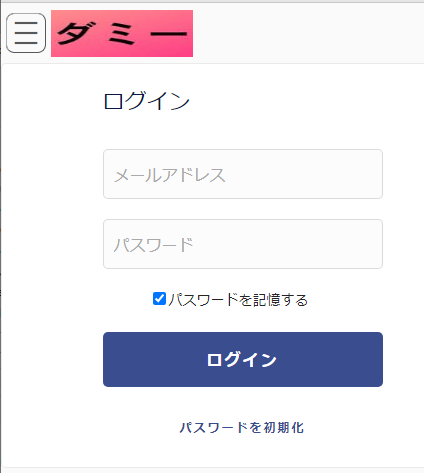
Task: Go to home via pink ダミー logo
Action: (x=122, y=33)
